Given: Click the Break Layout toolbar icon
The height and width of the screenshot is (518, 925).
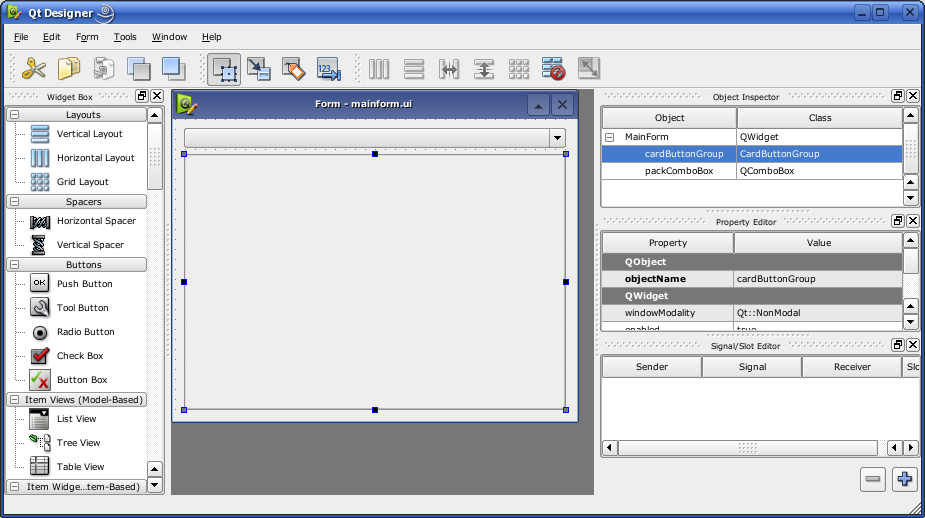Looking at the screenshot, I should pyautogui.click(x=553, y=69).
